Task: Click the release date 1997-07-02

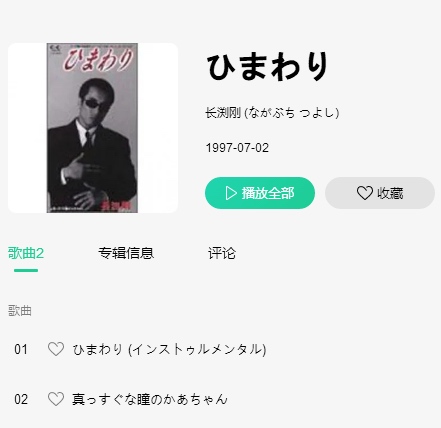Action: pyautogui.click(x=237, y=148)
